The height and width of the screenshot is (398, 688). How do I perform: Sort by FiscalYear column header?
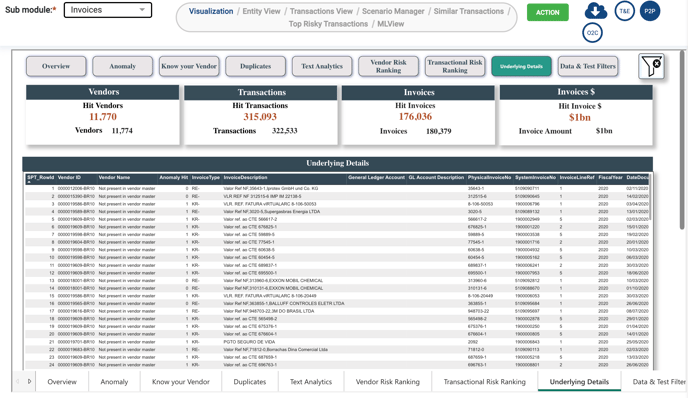(610, 178)
